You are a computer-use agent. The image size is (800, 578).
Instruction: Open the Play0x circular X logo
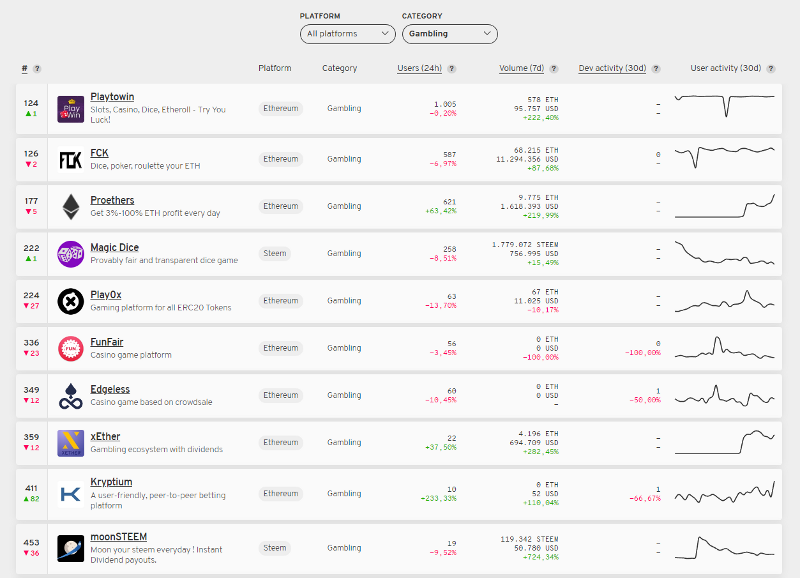[x=70, y=301]
